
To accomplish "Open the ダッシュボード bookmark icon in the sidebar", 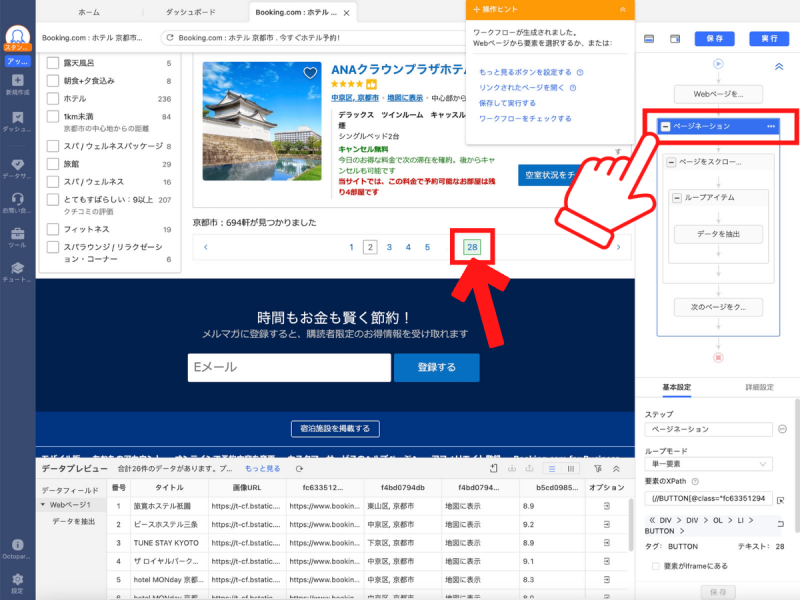I will point(17,117).
